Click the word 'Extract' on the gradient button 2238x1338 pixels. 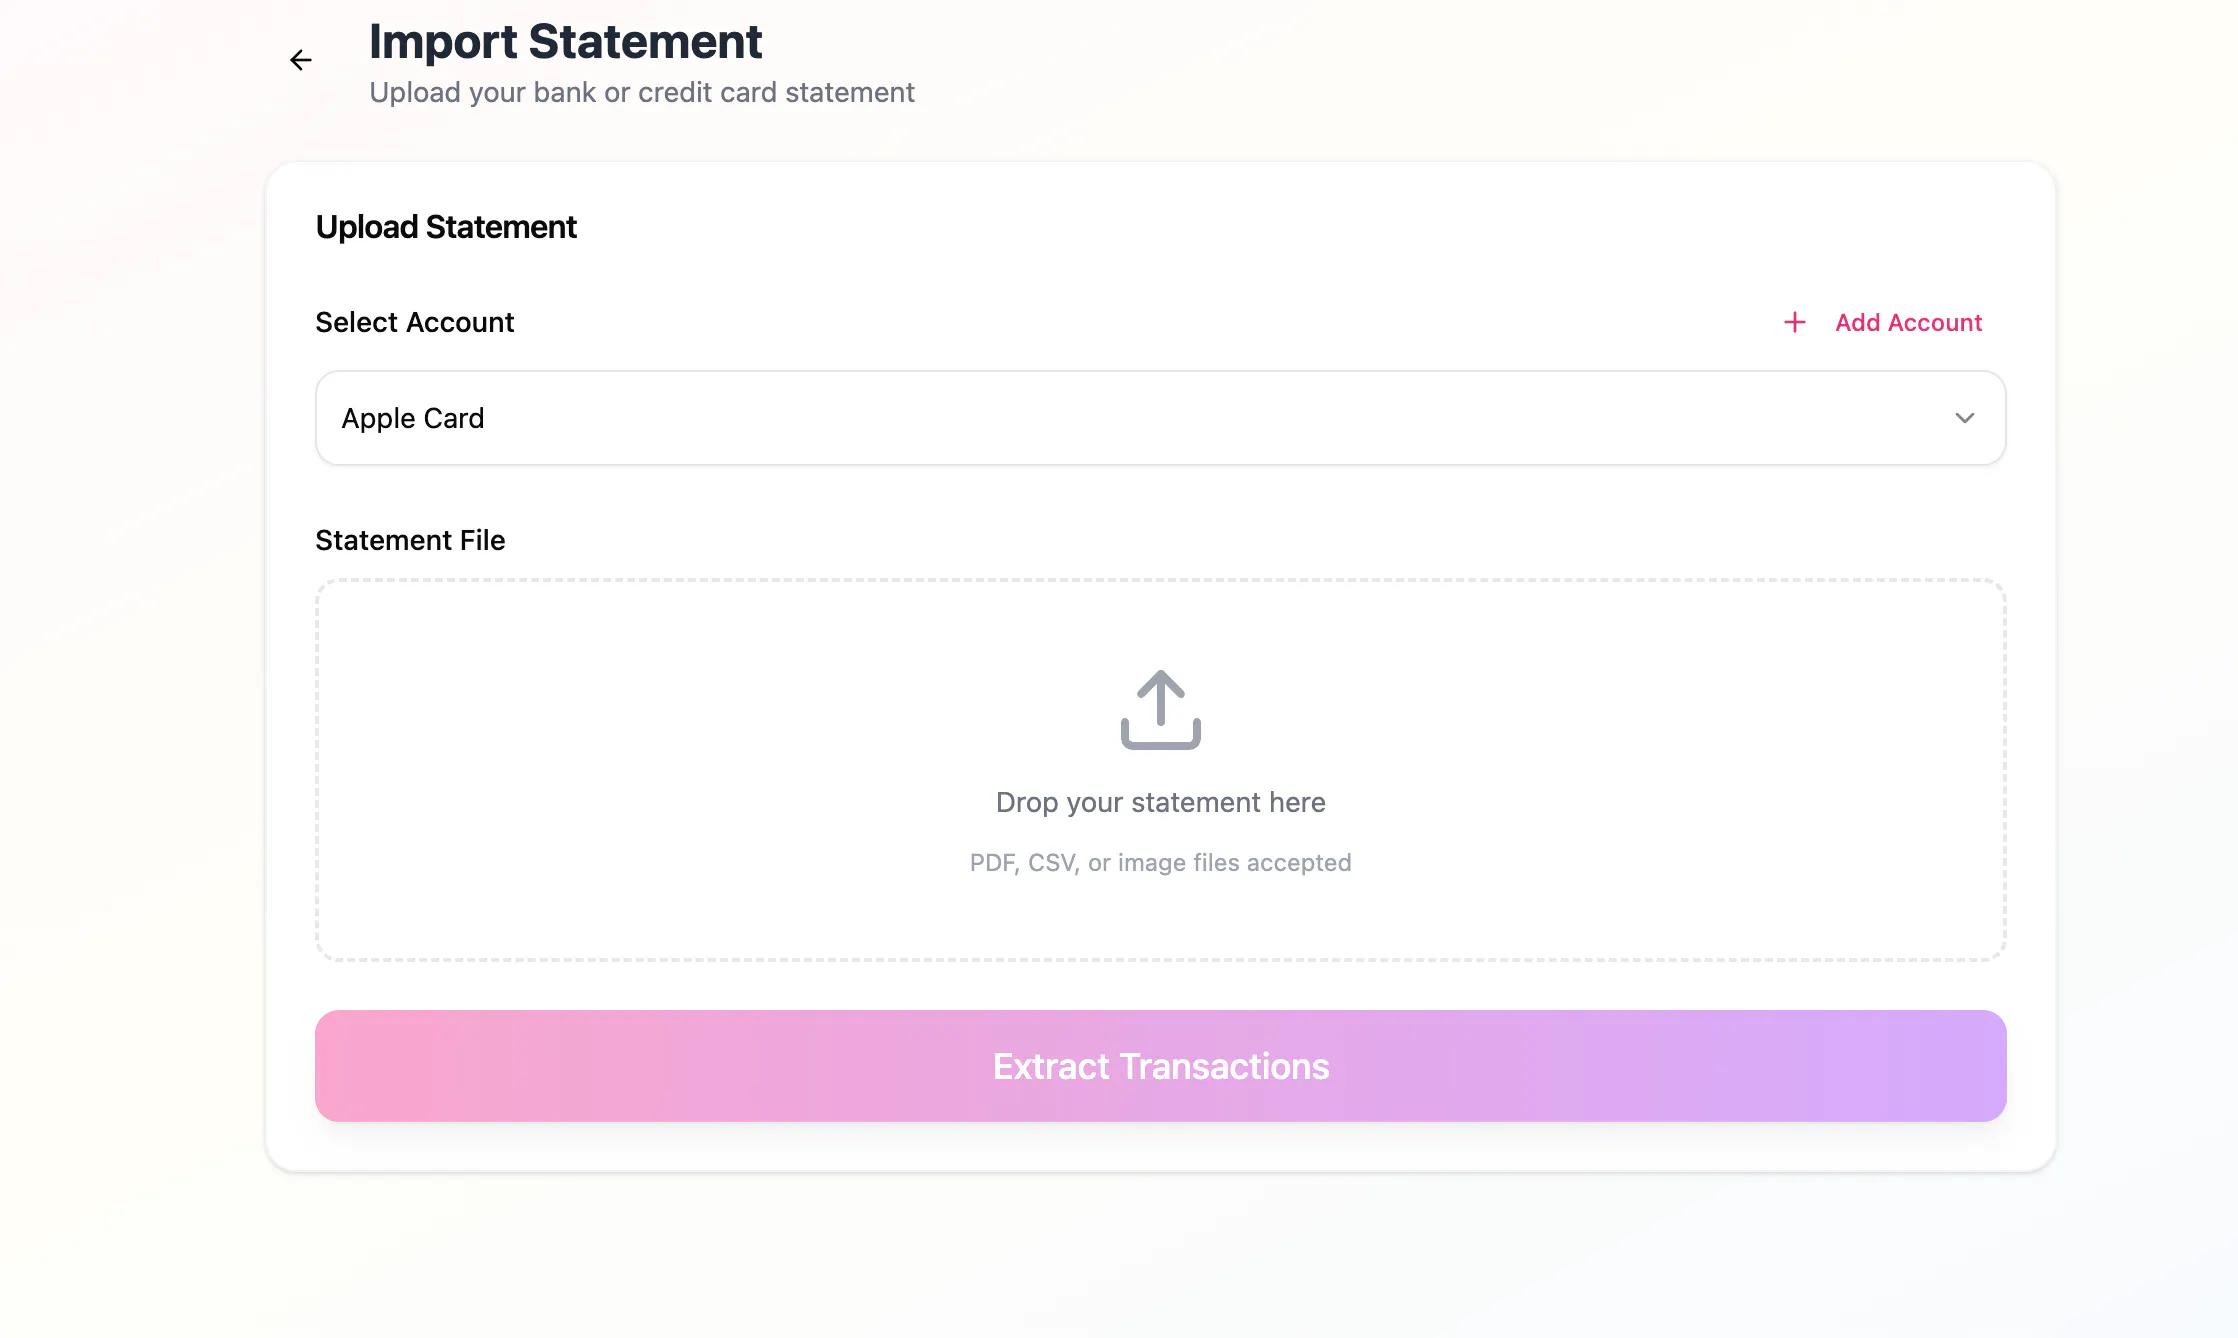(x=1051, y=1066)
